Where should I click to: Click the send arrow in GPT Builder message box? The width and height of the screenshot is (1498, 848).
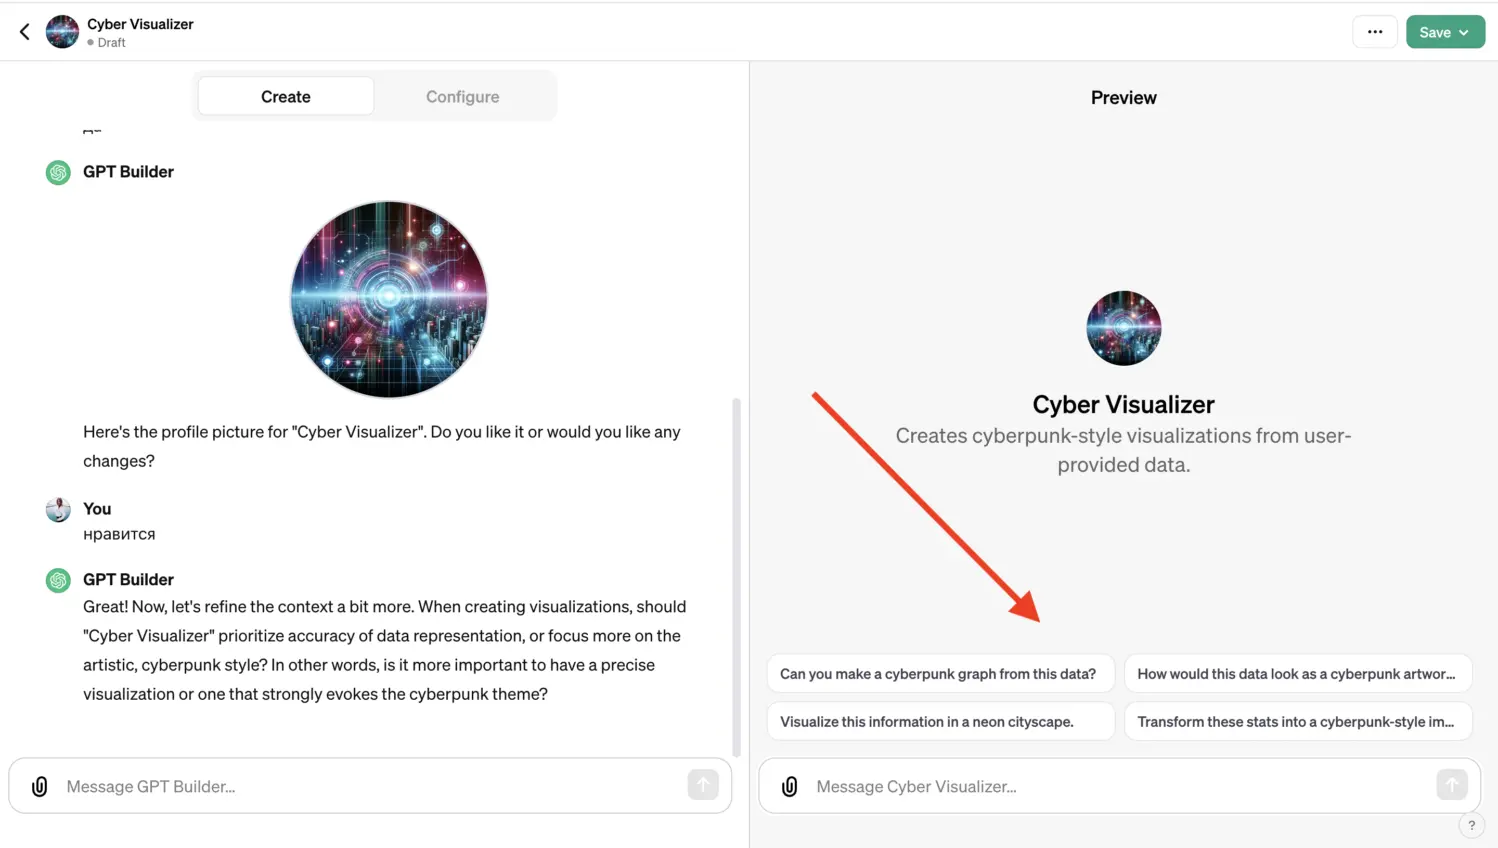click(702, 785)
